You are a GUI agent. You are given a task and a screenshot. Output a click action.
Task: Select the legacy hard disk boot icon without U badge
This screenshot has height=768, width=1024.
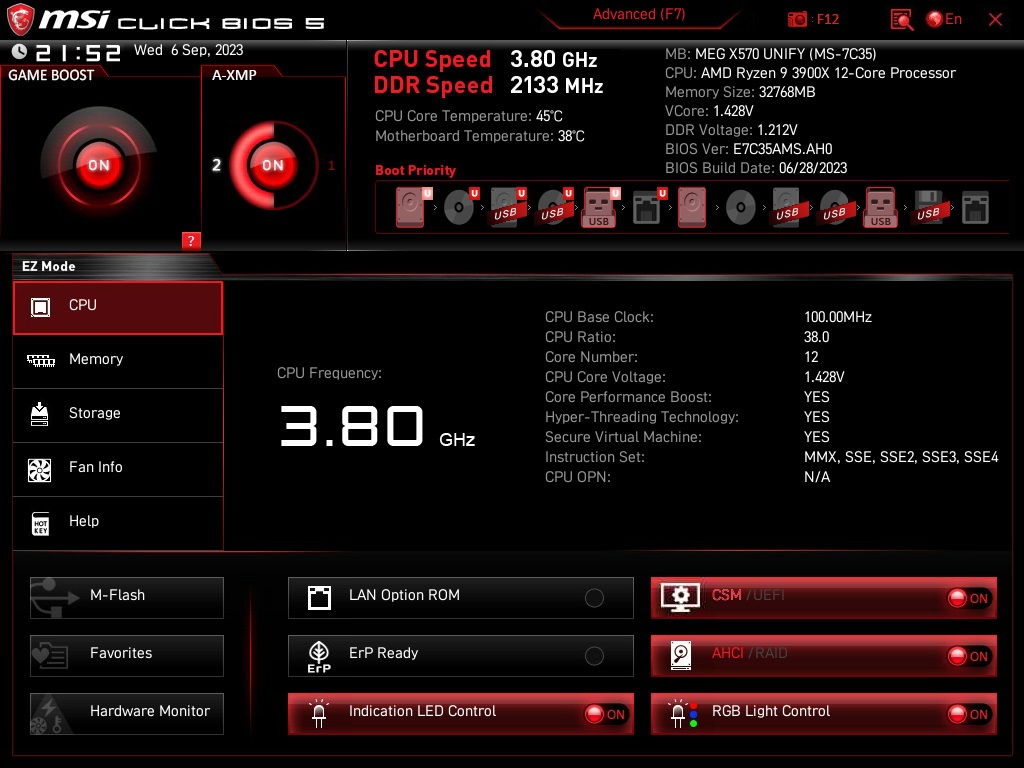[692, 208]
